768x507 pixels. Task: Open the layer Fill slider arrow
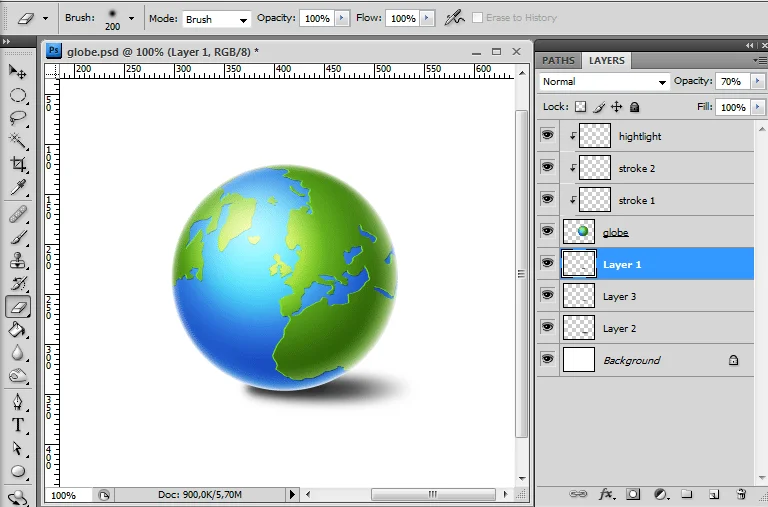coord(758,107)
